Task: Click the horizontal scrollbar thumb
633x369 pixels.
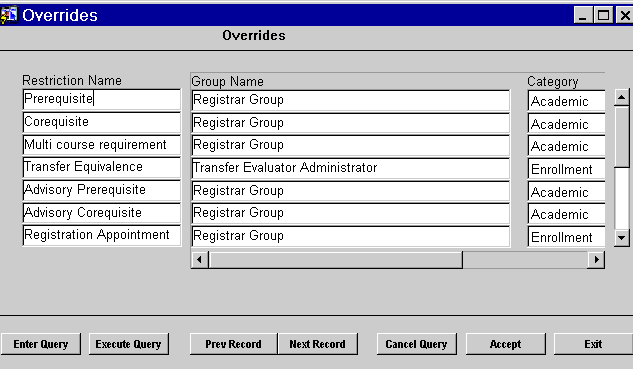Action: (x=335, y=260)
